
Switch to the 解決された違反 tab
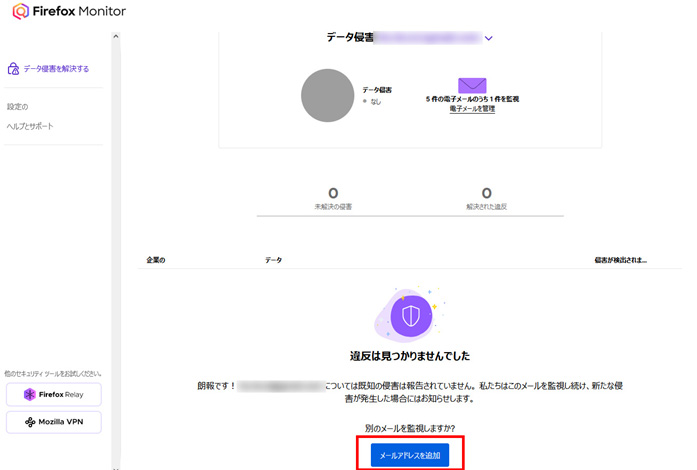click(x=486, y=198)
